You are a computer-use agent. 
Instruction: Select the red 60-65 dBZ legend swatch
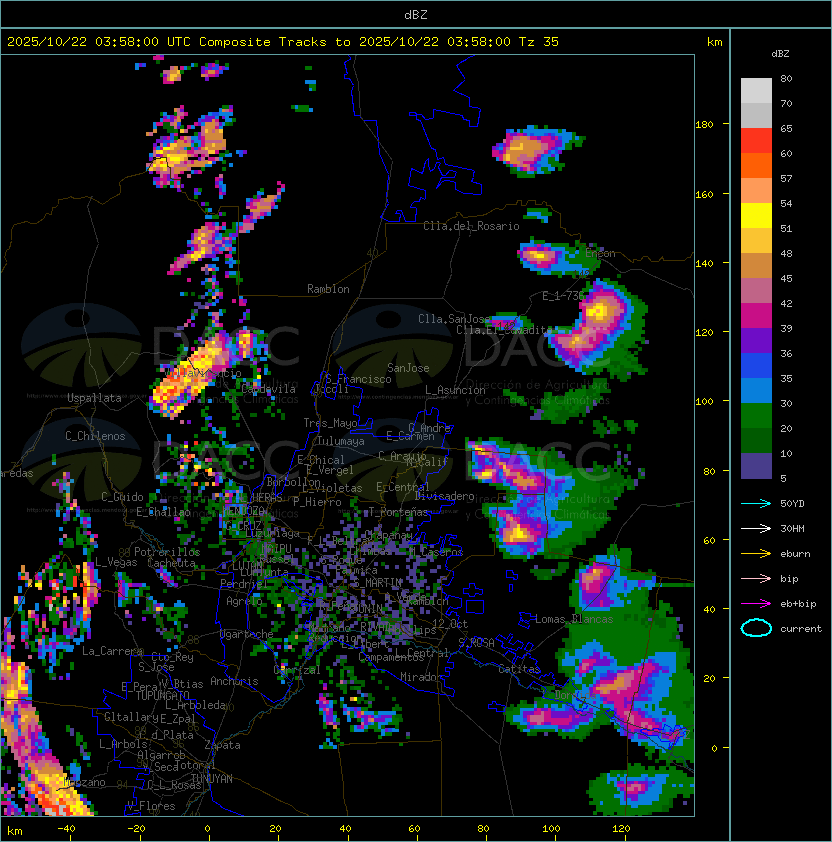[756, 141]
